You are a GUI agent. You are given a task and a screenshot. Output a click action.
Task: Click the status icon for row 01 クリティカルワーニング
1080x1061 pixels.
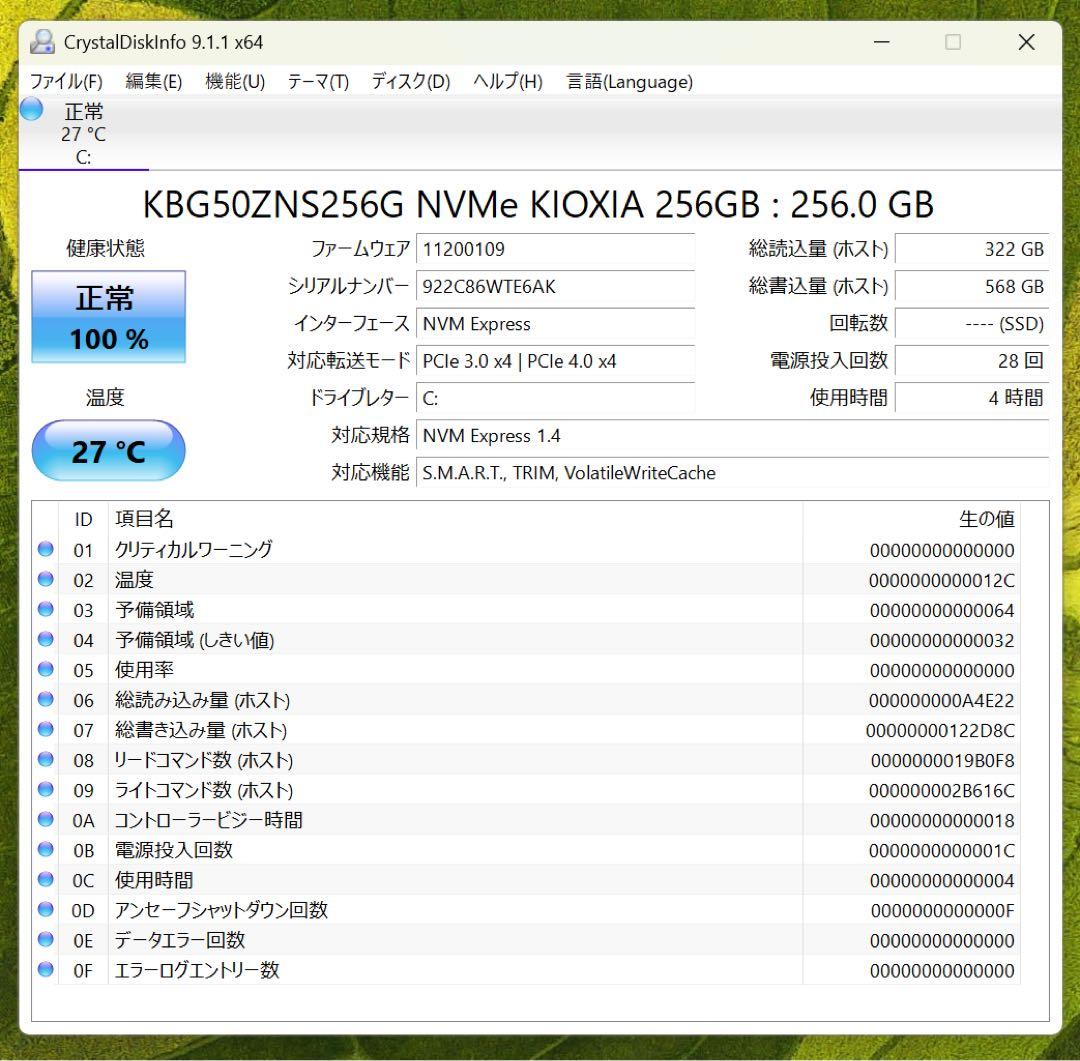tap(45, 549)
